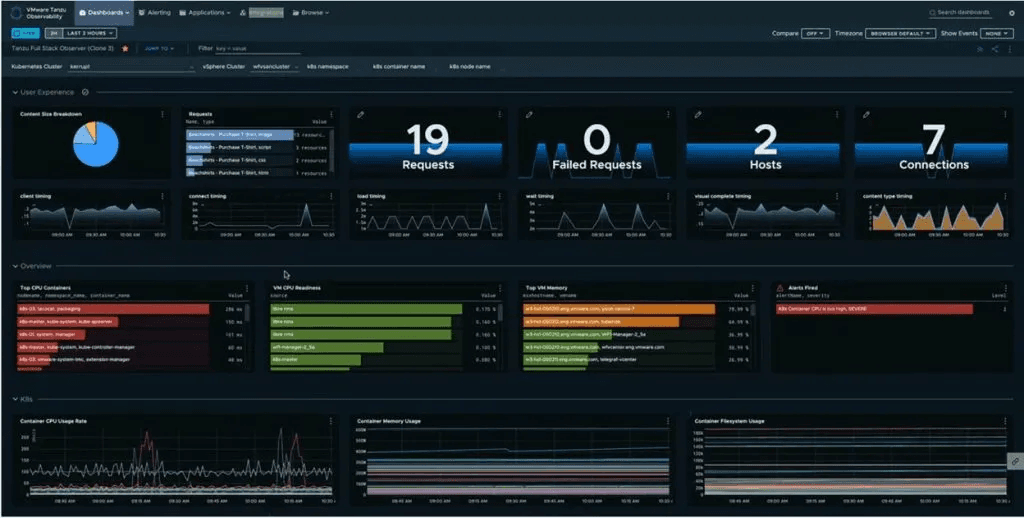The image size is (1024, 518).
Task: Toggle the Live mode button
Action: click(25, 33)
